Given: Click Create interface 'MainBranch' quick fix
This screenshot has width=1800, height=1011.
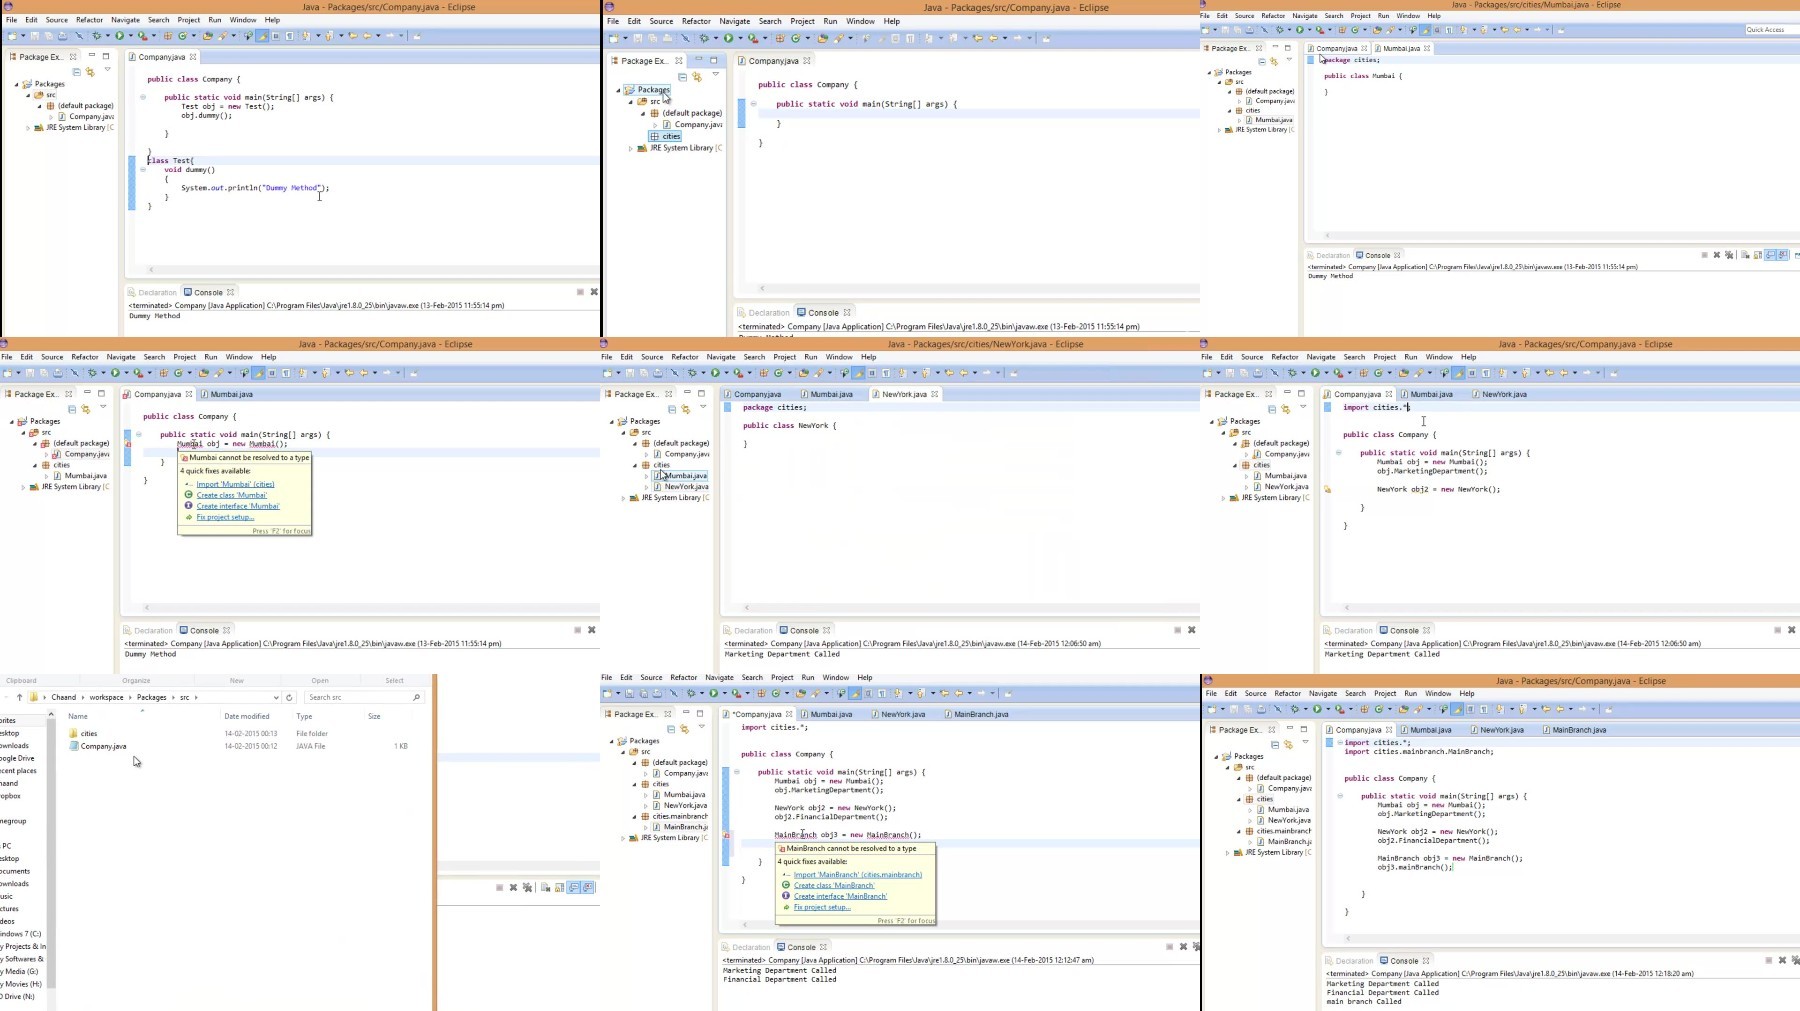Looking at the screenshot, I should 840,896.
